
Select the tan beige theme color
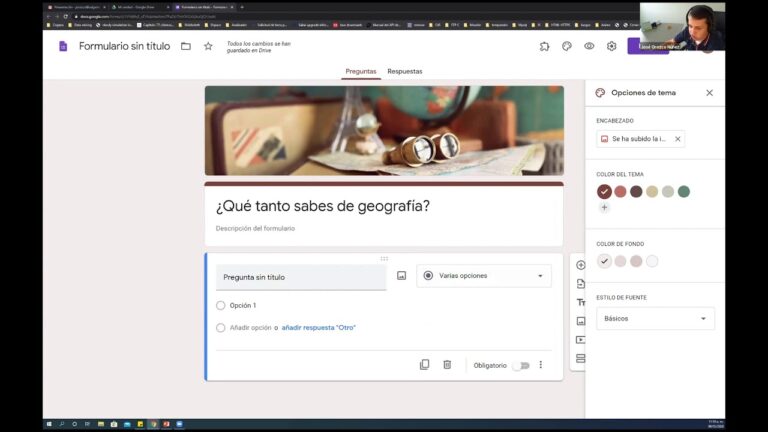click(652, 192)
